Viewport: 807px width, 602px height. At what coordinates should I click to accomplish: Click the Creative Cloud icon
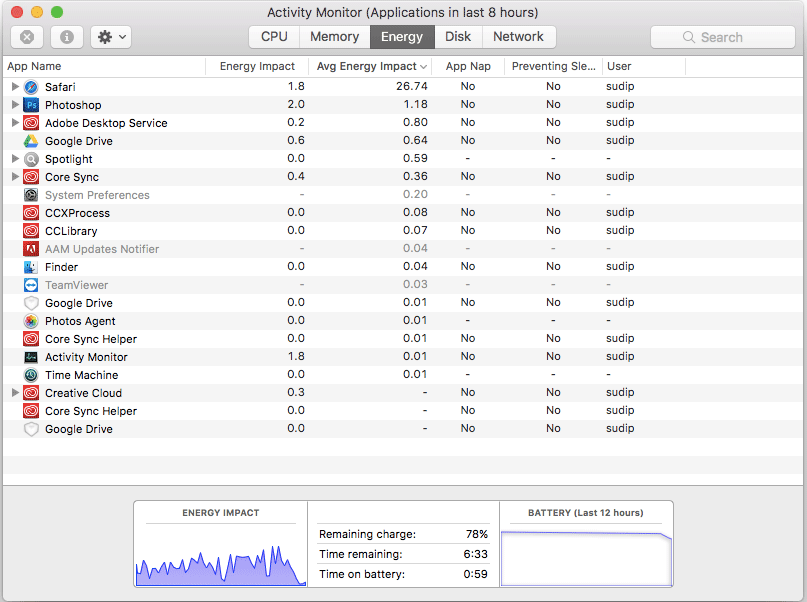click(x=31, y=393)
